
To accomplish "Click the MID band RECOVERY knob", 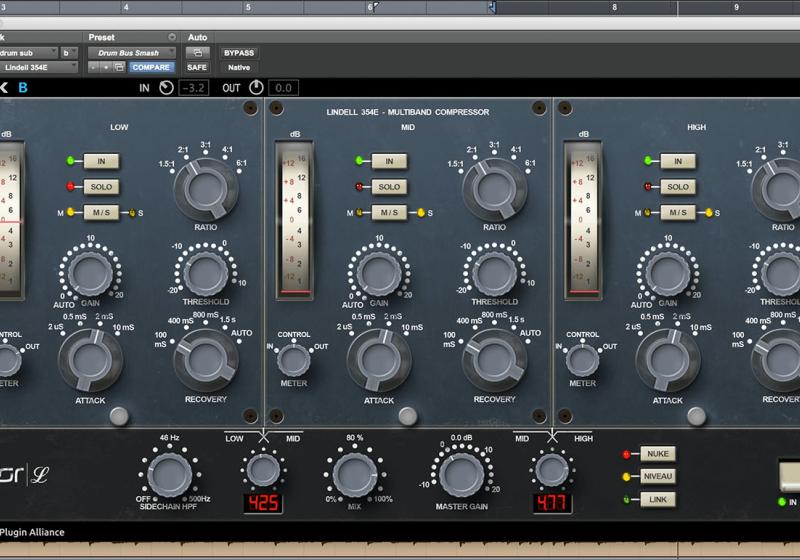I will [x=494, y=360].
